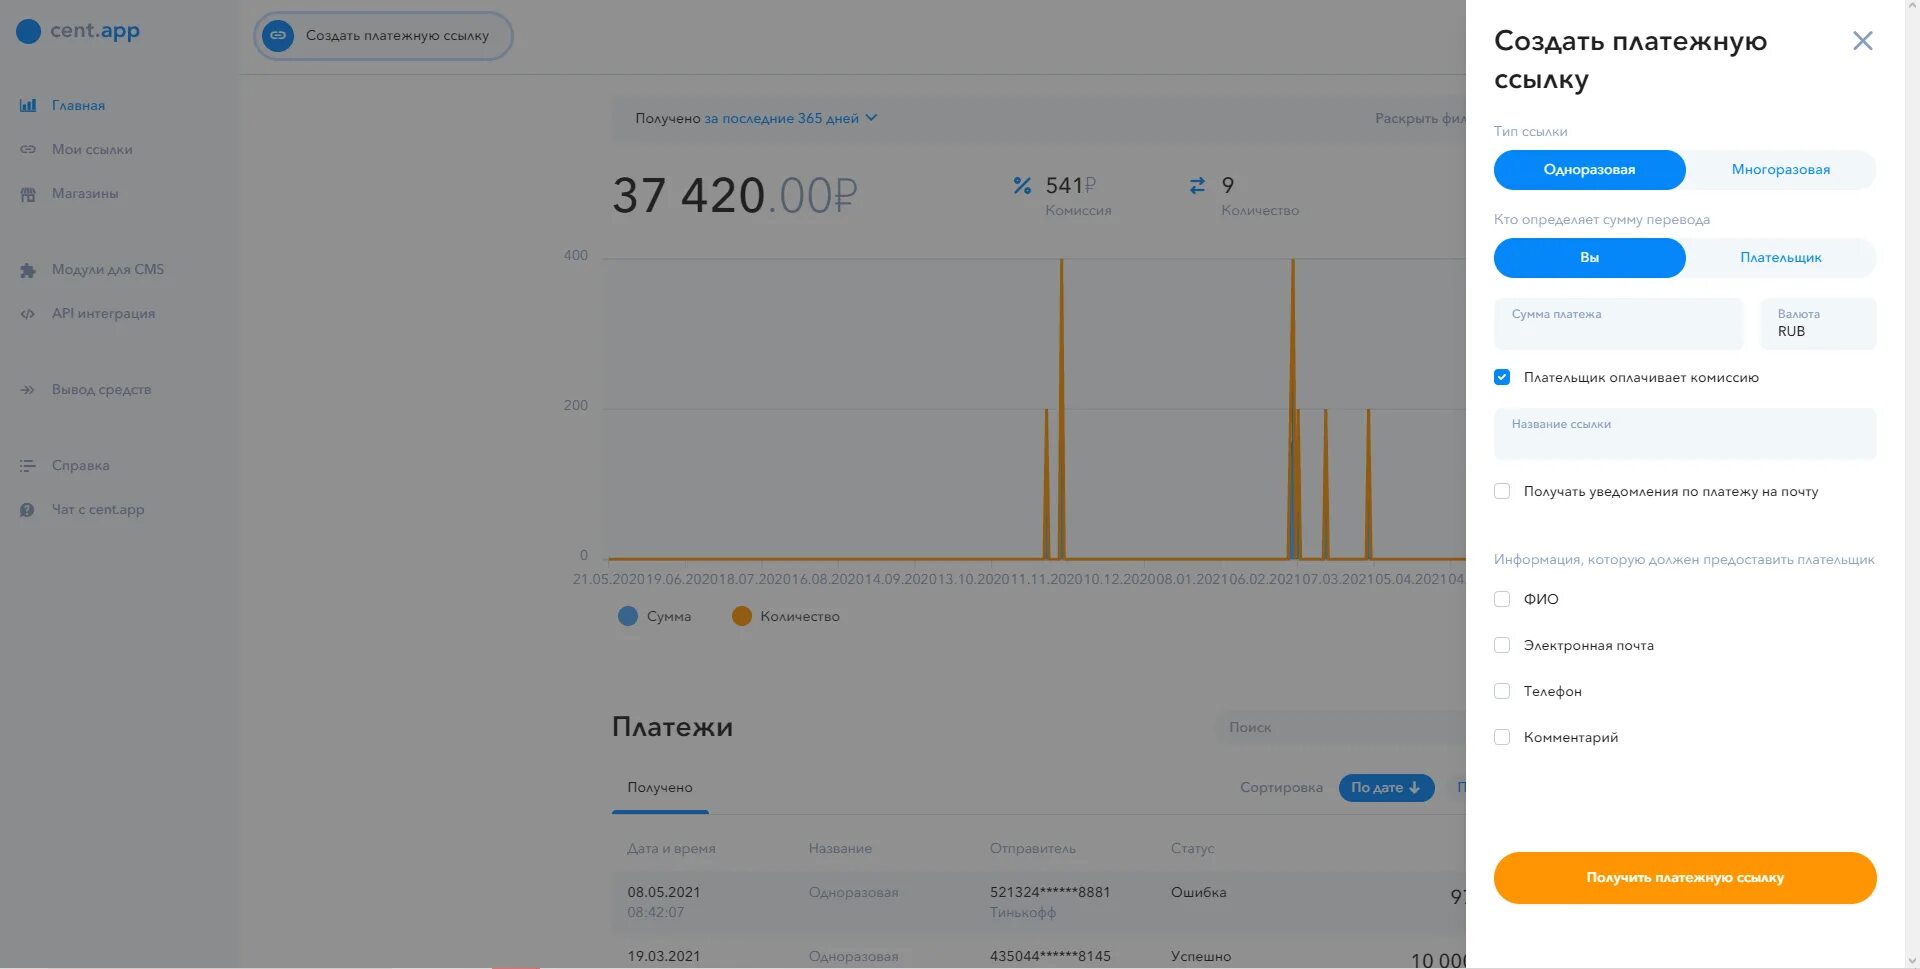Close the Создать платежную ссылку panel

(x=1862, y=41)
